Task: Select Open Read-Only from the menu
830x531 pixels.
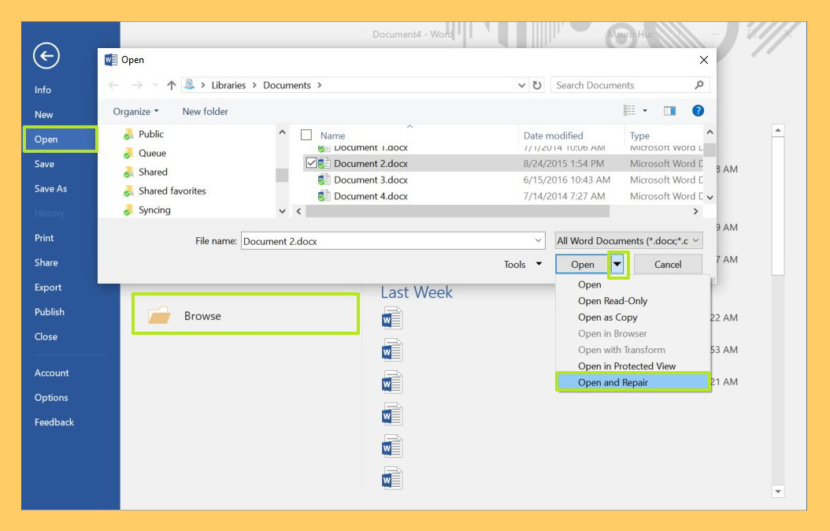Action: tap(612, 301)
